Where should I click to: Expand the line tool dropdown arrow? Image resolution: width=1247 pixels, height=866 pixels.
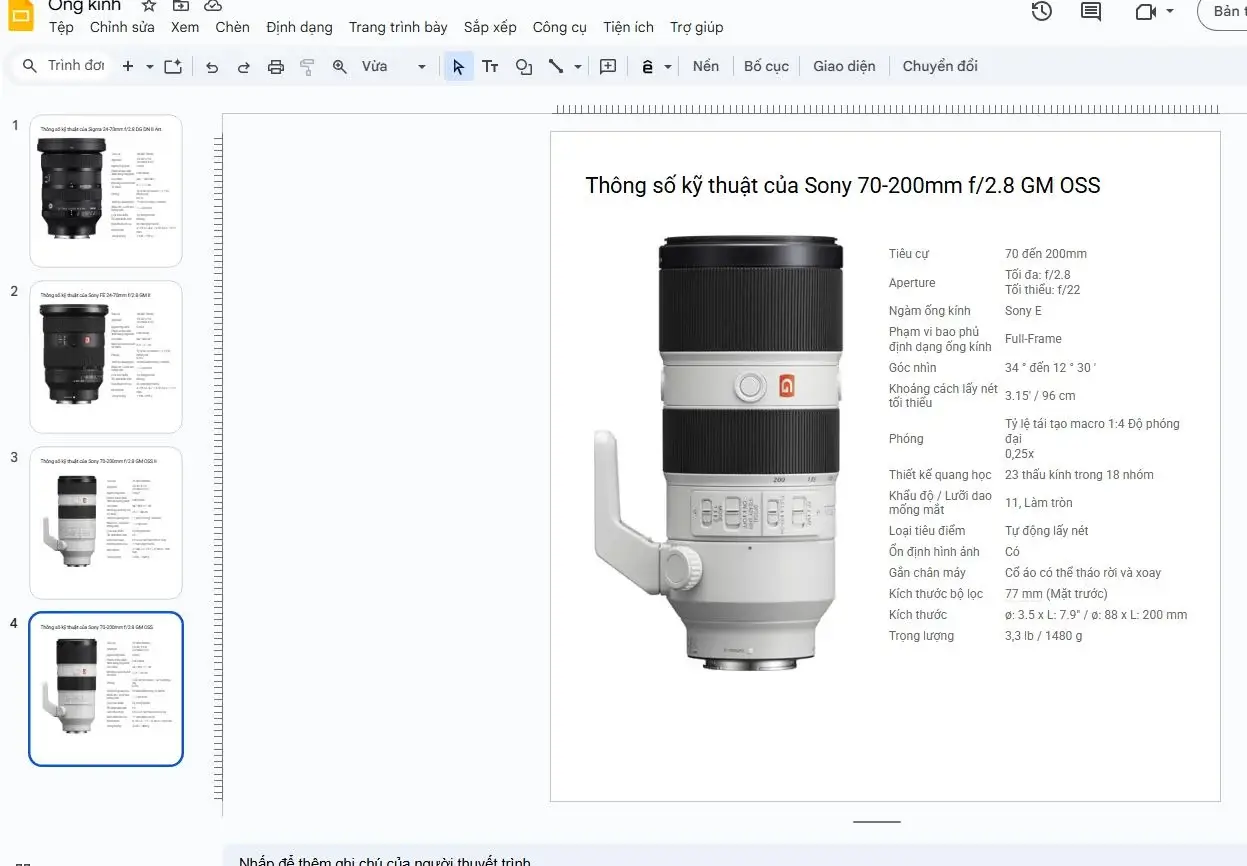(578, 67)
